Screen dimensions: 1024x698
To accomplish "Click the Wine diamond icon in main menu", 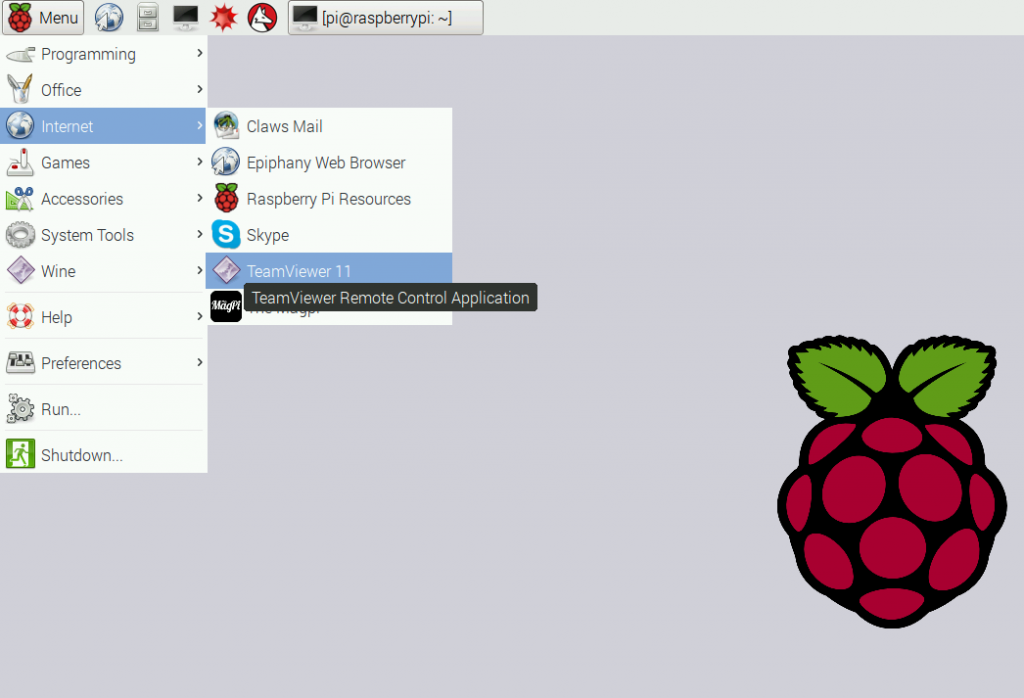I will tap(20, 270).
